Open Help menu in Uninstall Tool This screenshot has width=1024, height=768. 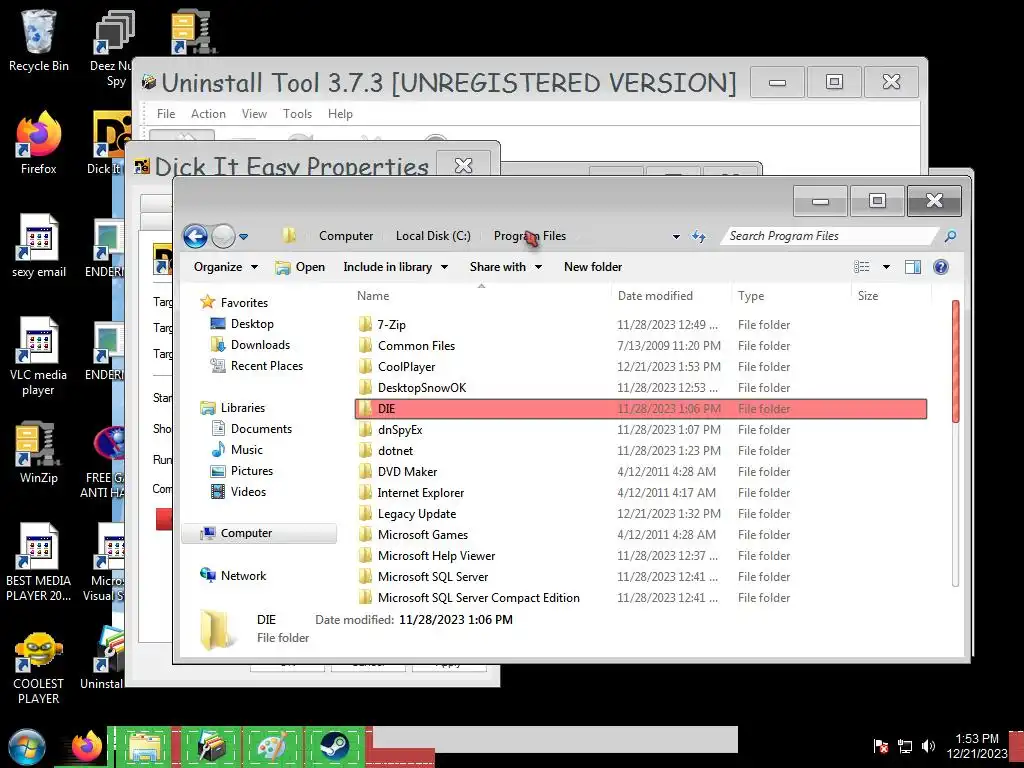click(x=340, y=114)
